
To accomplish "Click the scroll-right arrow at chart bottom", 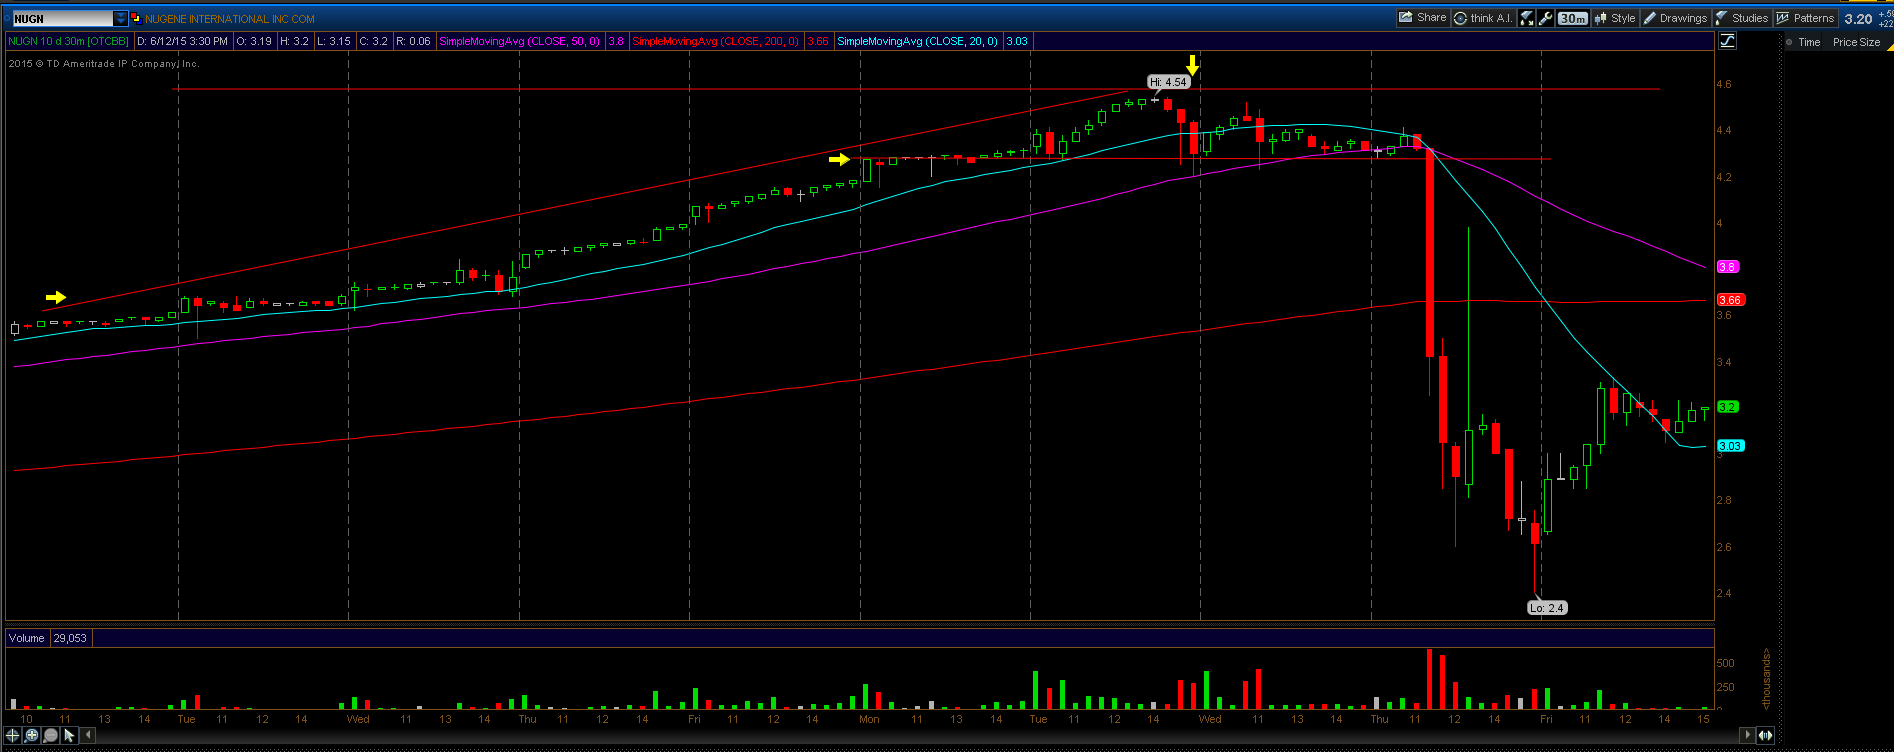I will 1748,735.
